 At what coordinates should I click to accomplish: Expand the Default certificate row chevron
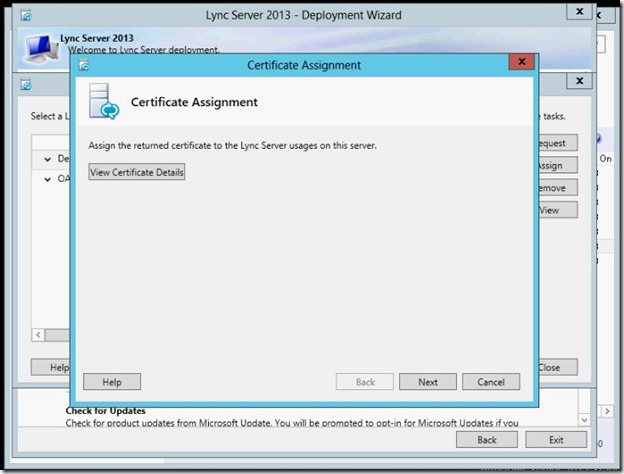[48, 159]
